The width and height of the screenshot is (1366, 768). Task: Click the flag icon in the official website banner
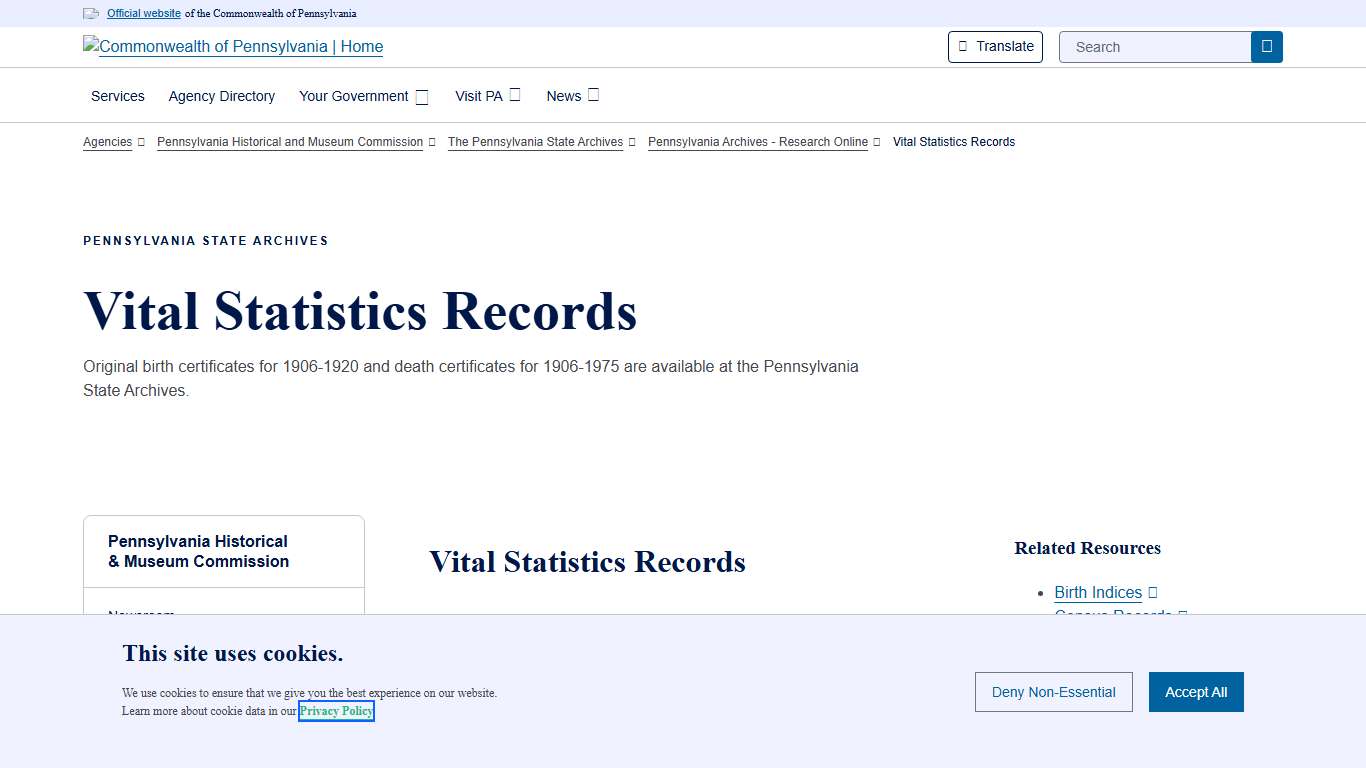click(90, 13)
